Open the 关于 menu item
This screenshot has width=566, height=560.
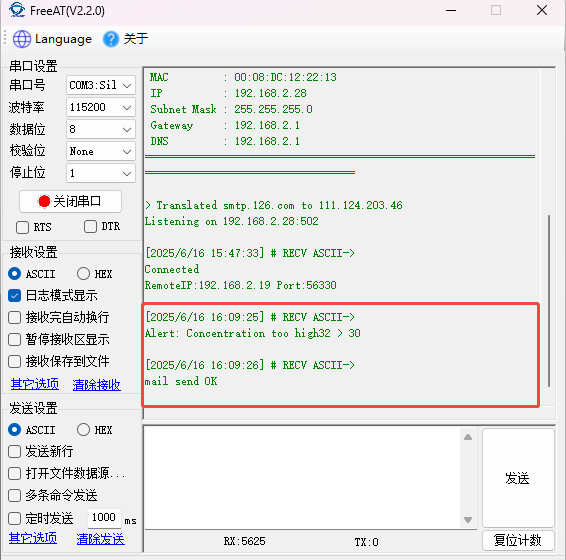(x=126, y=39)
